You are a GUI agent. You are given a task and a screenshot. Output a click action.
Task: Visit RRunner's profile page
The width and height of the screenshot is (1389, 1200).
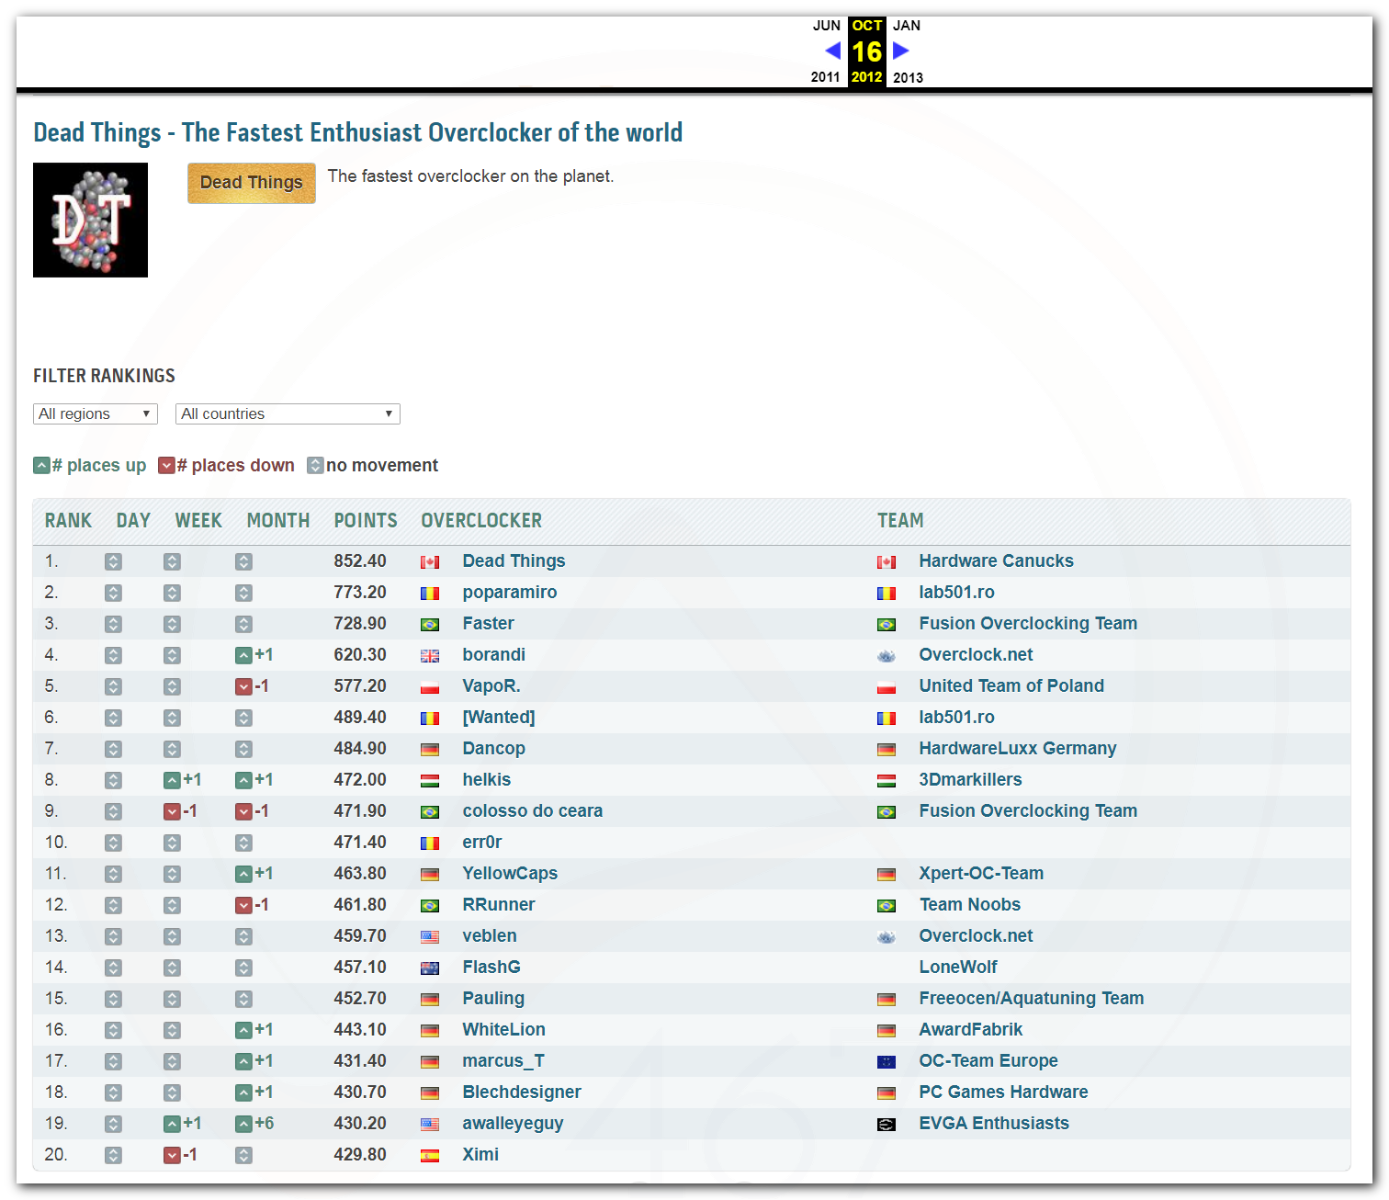(x=499, y=905)
